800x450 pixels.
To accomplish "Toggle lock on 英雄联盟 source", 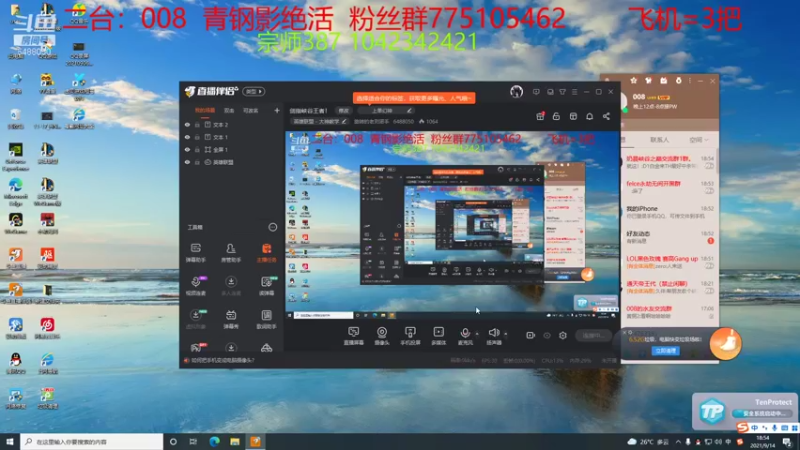I will tap(197, 162).
